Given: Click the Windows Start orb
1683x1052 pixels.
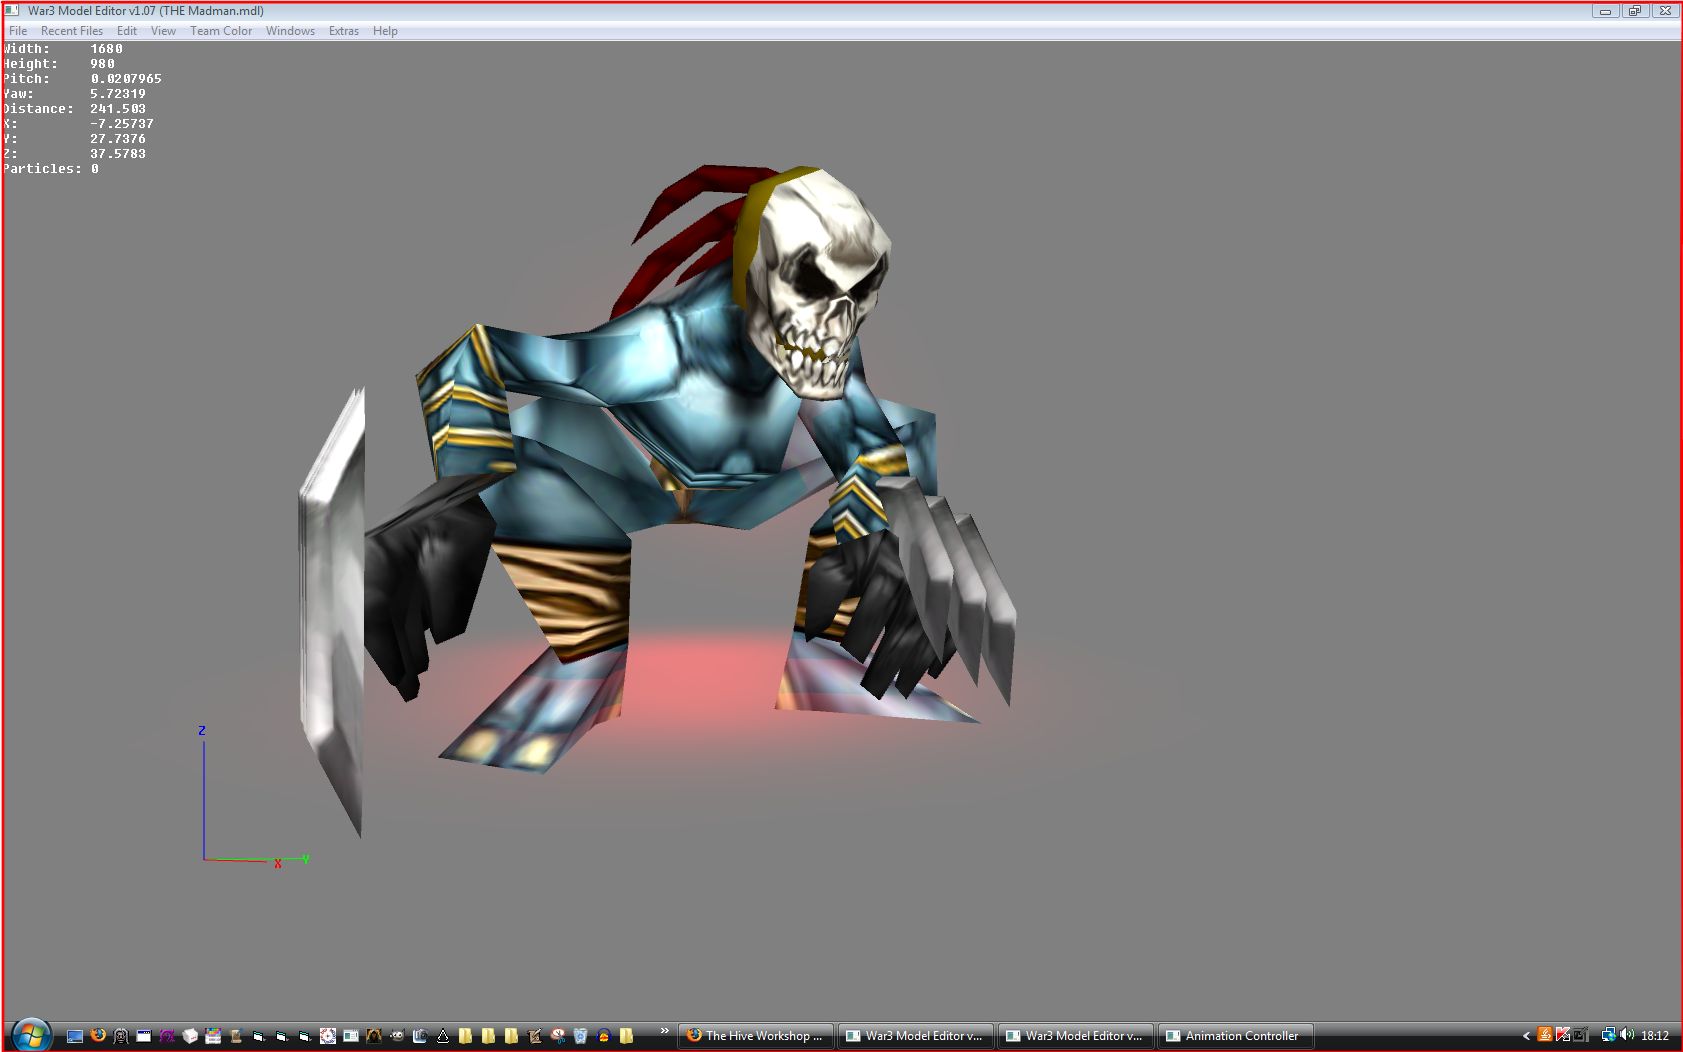Looking at the screenshot, I should [x=31, y=1035].
